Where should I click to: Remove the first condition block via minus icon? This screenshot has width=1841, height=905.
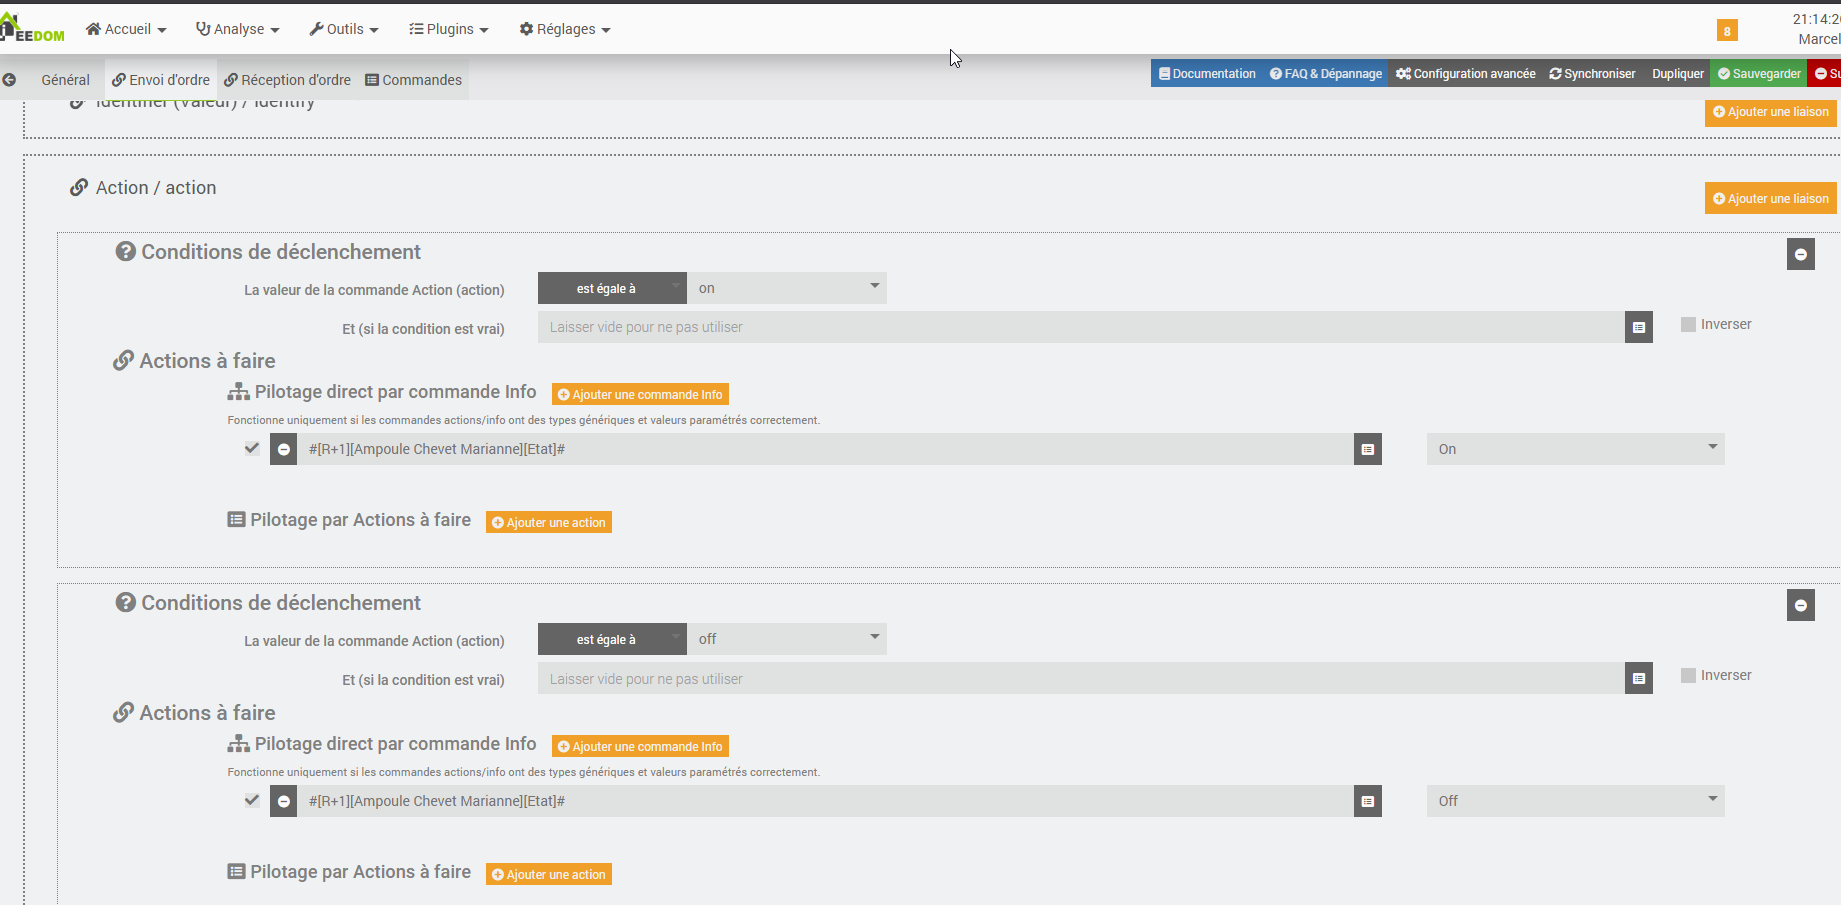pos(1800,254)
